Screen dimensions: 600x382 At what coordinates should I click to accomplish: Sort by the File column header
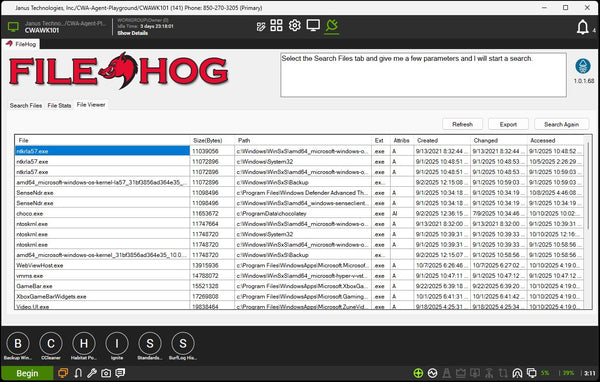point(102,140)
